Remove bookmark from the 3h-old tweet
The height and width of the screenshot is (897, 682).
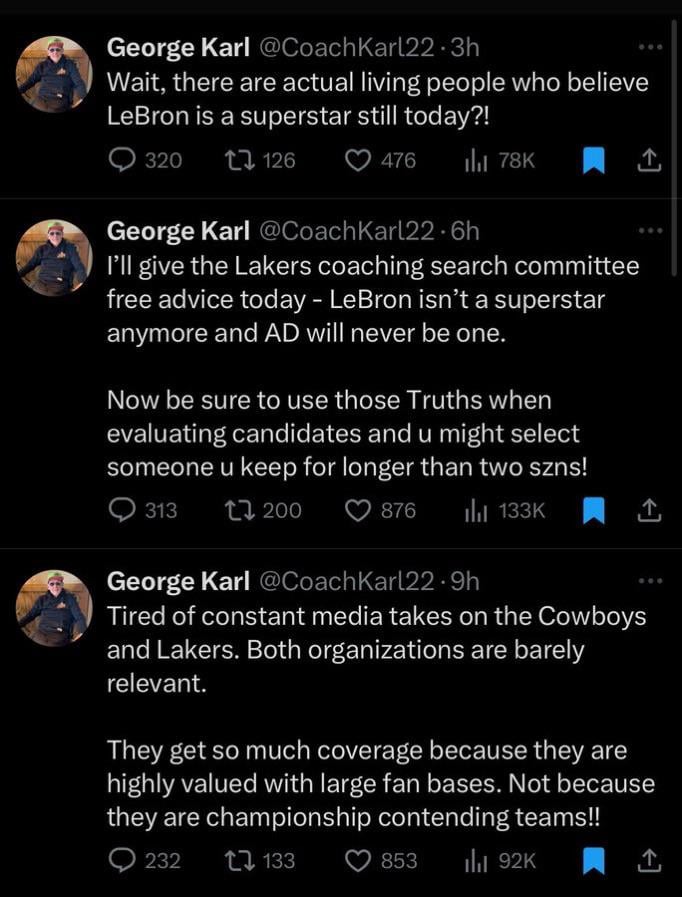[x=594, y=159]
